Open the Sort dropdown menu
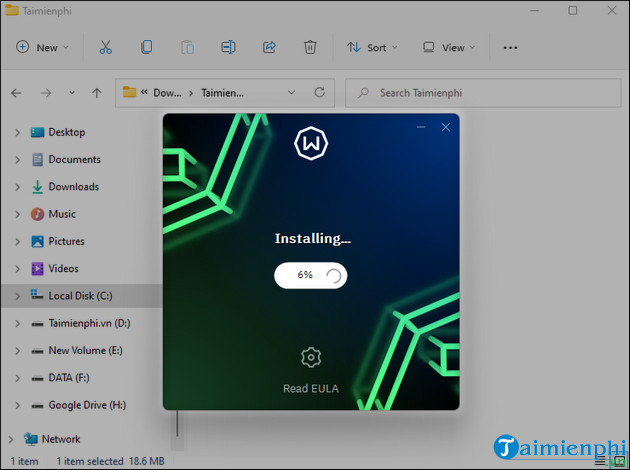 point(372,47)
